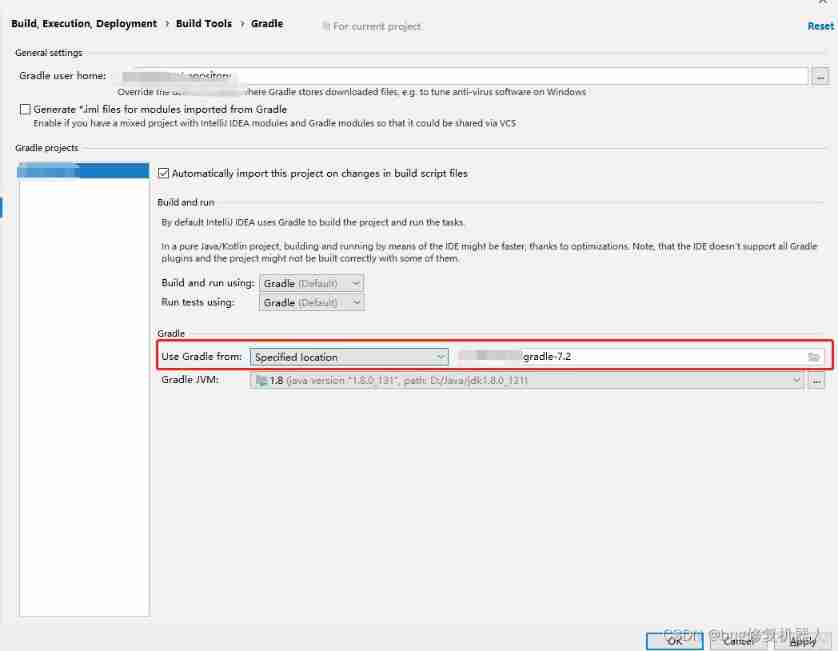Open Build, Execution, Deployment breadcrumb

[84, 24]
